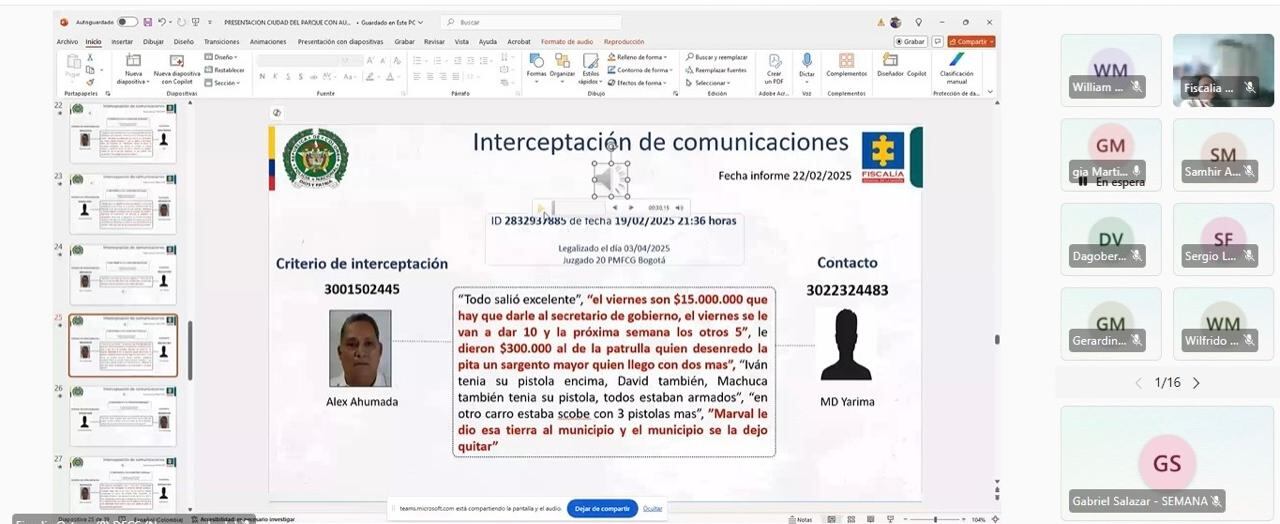Open the Formato de audio tab
1280x524 pixels.
coord(567,42)
